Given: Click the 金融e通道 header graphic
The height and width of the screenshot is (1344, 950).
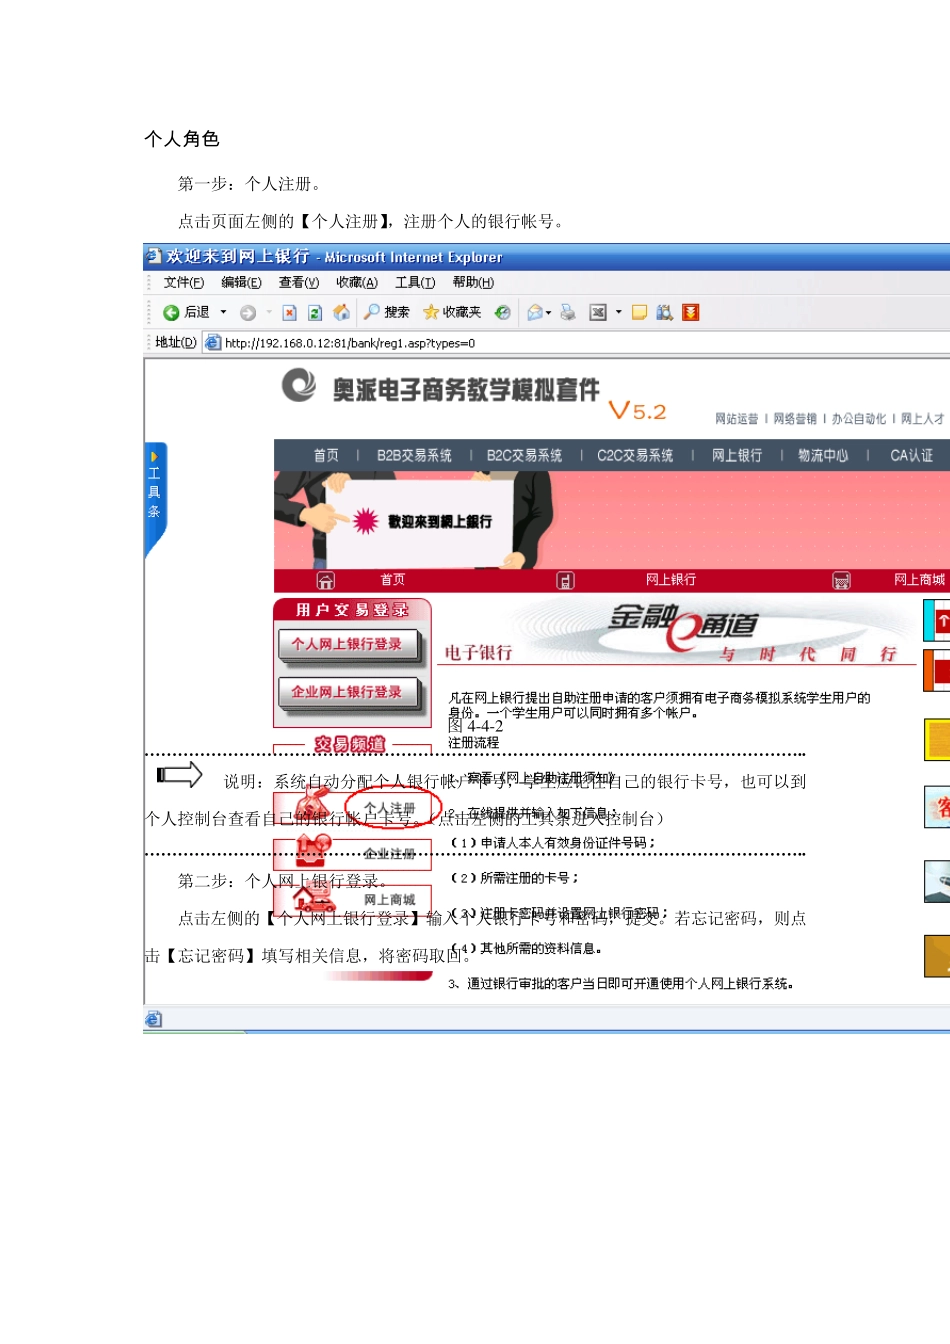Looking at the screenshot, I should (x=686, y=625).
